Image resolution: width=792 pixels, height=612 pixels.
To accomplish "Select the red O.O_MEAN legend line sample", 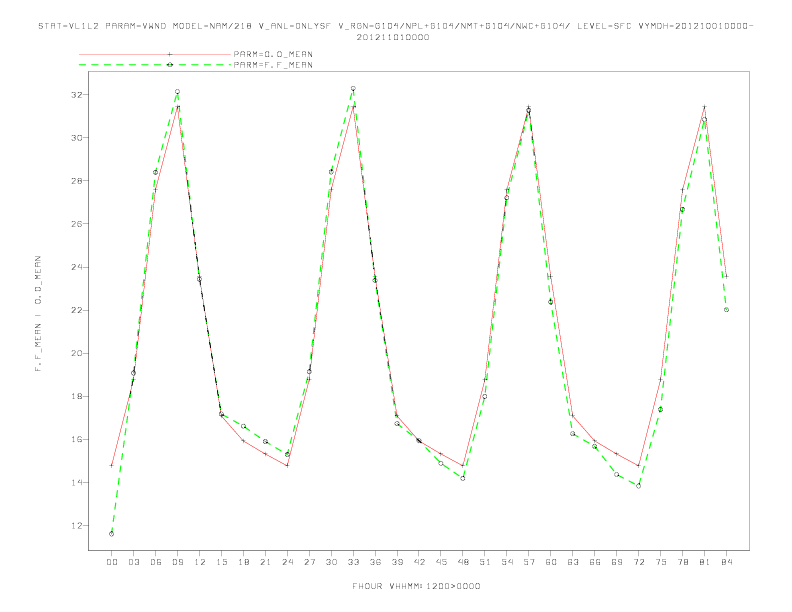I will click(x=155, y=54).
